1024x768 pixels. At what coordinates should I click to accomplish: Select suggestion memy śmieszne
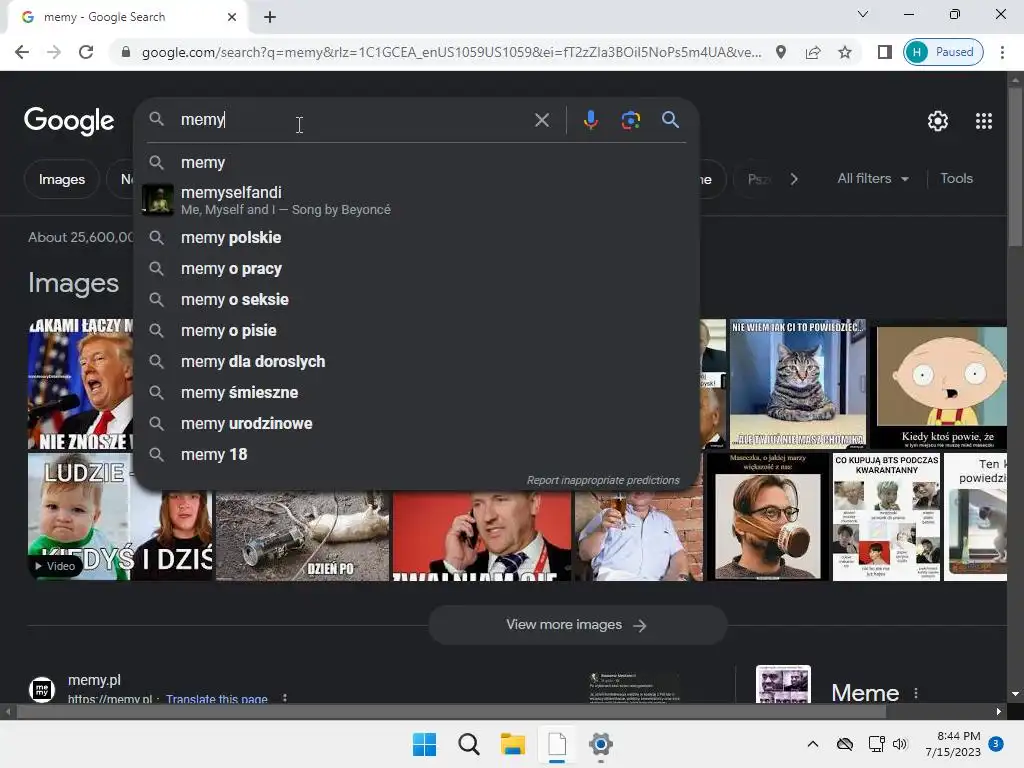click(x=417, y=392)
